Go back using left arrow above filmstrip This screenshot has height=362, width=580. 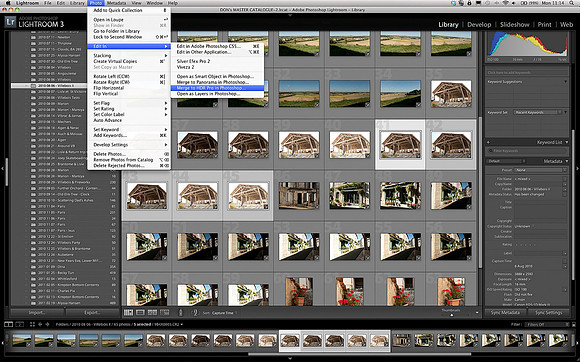(40, 324)
